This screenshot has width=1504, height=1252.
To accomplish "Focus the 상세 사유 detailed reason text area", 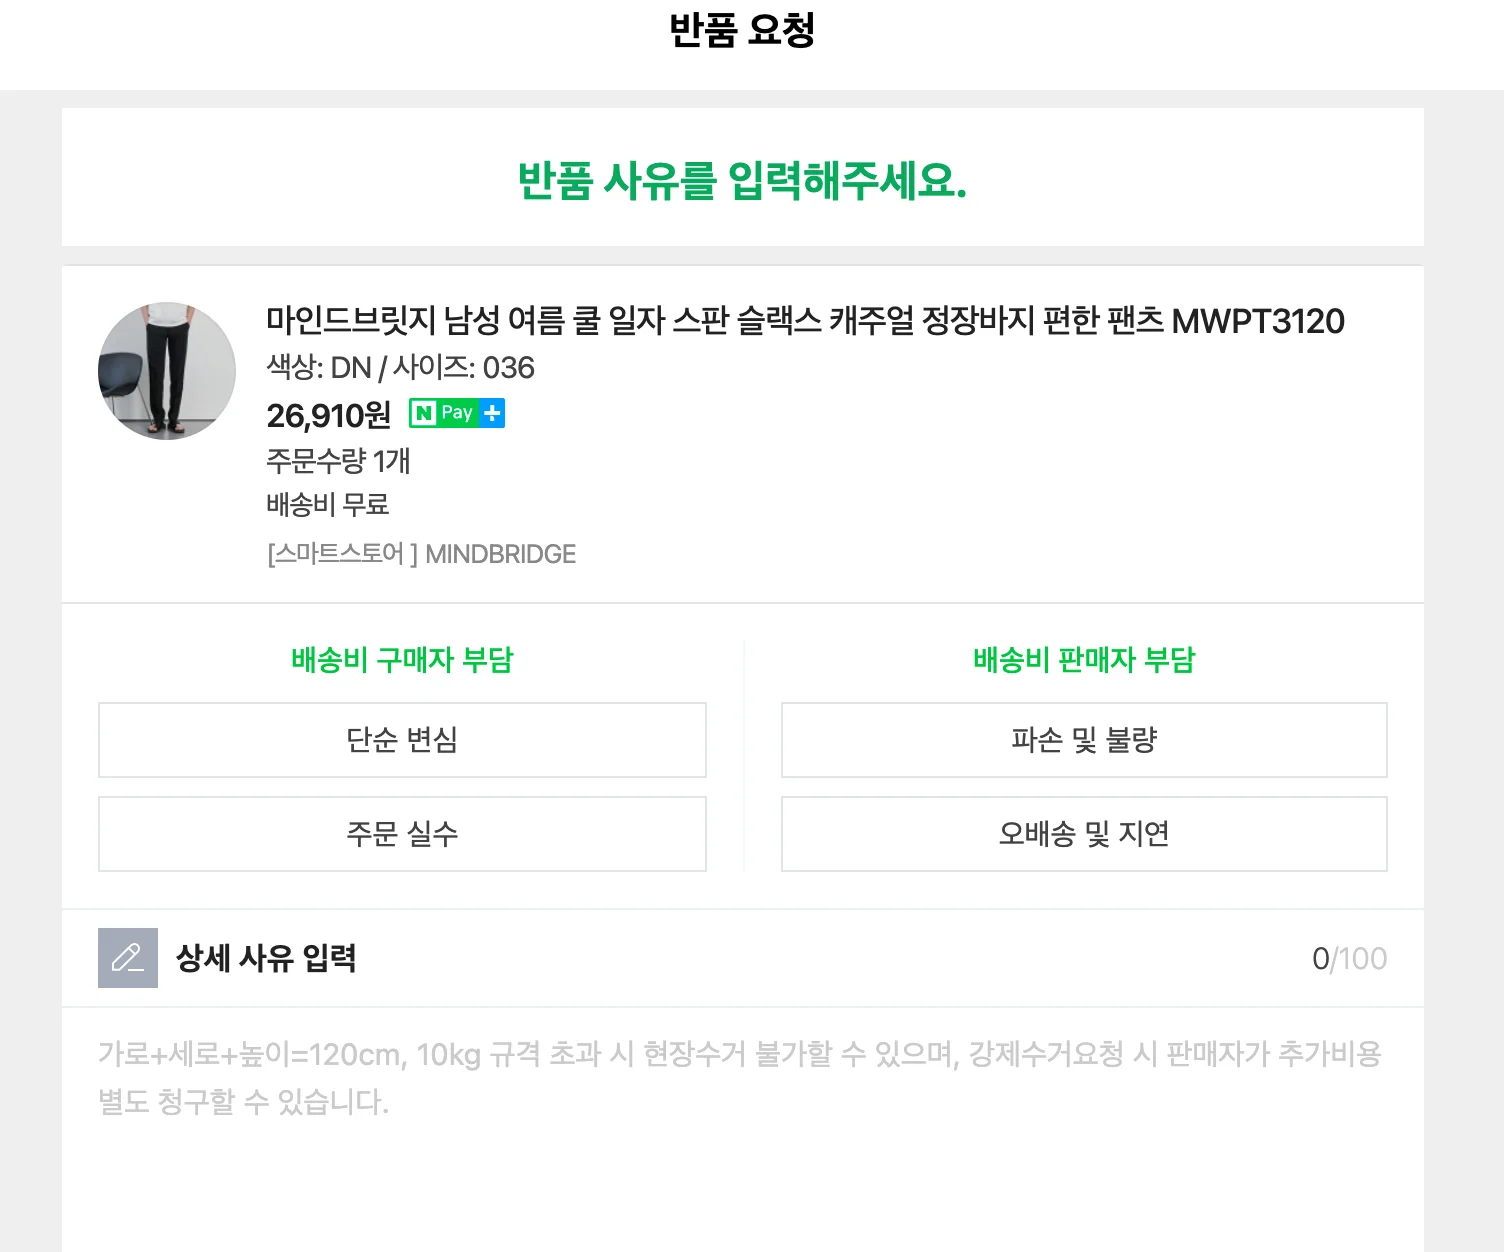I will click(743, 1130).
